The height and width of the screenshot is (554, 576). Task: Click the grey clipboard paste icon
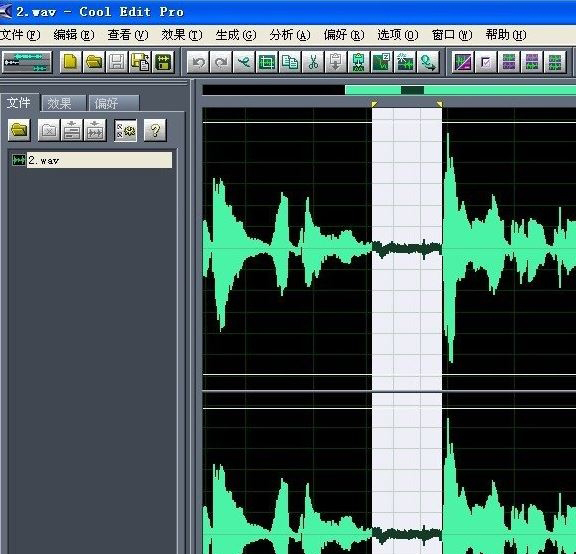(x=336, y=62)
